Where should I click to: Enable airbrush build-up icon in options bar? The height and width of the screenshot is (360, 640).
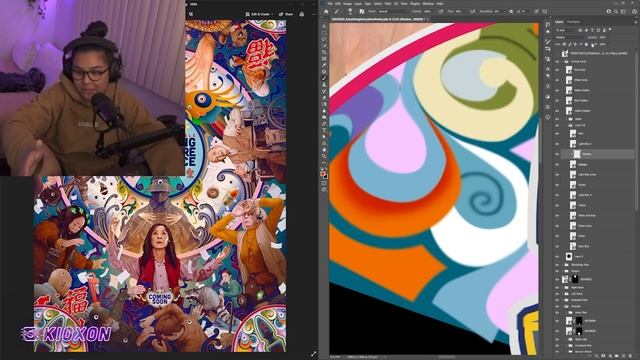[x=472, y=11]
